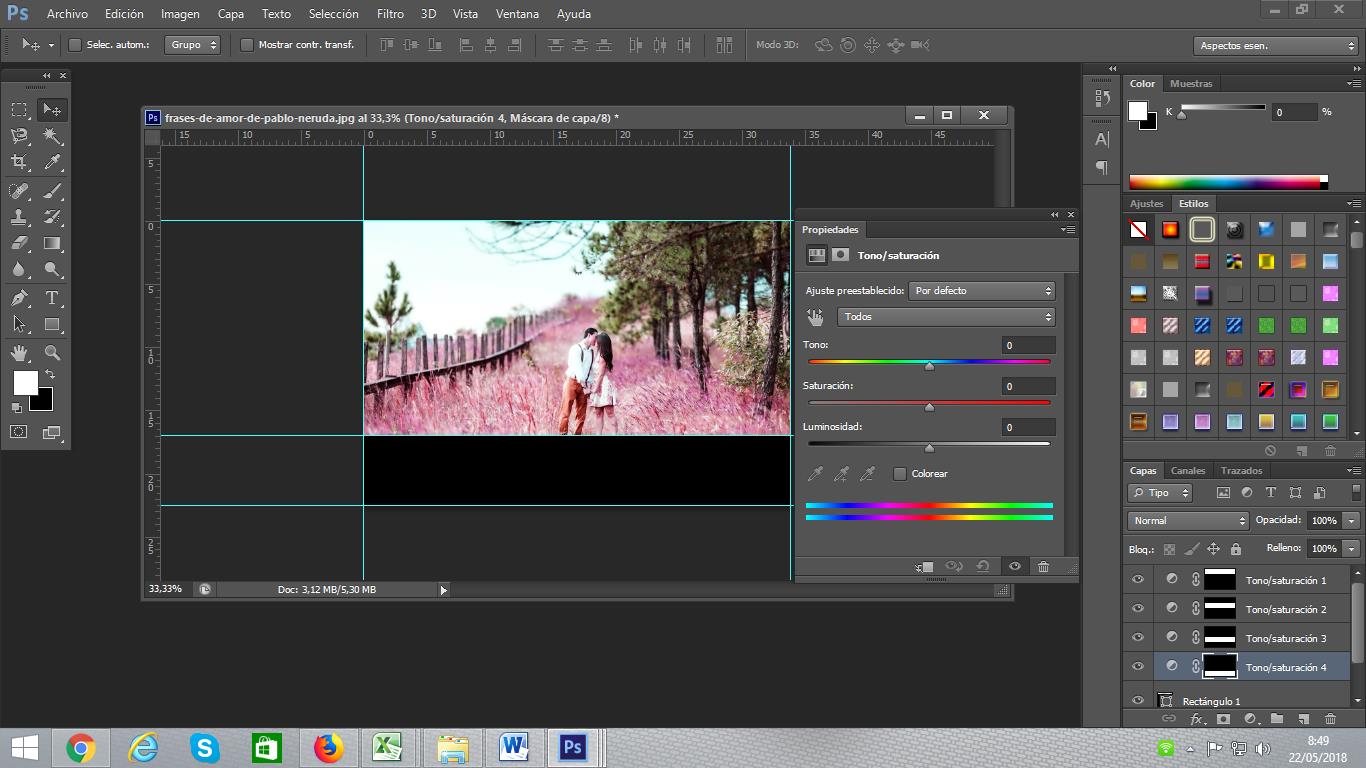
Task: Select the Move tool in toolbox
Action: (52, 109)
